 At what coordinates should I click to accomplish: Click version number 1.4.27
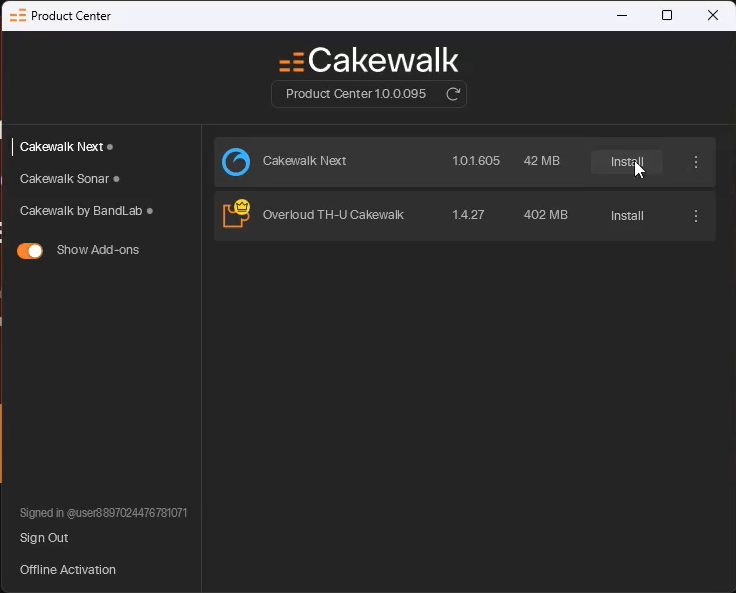coord(468,215)
